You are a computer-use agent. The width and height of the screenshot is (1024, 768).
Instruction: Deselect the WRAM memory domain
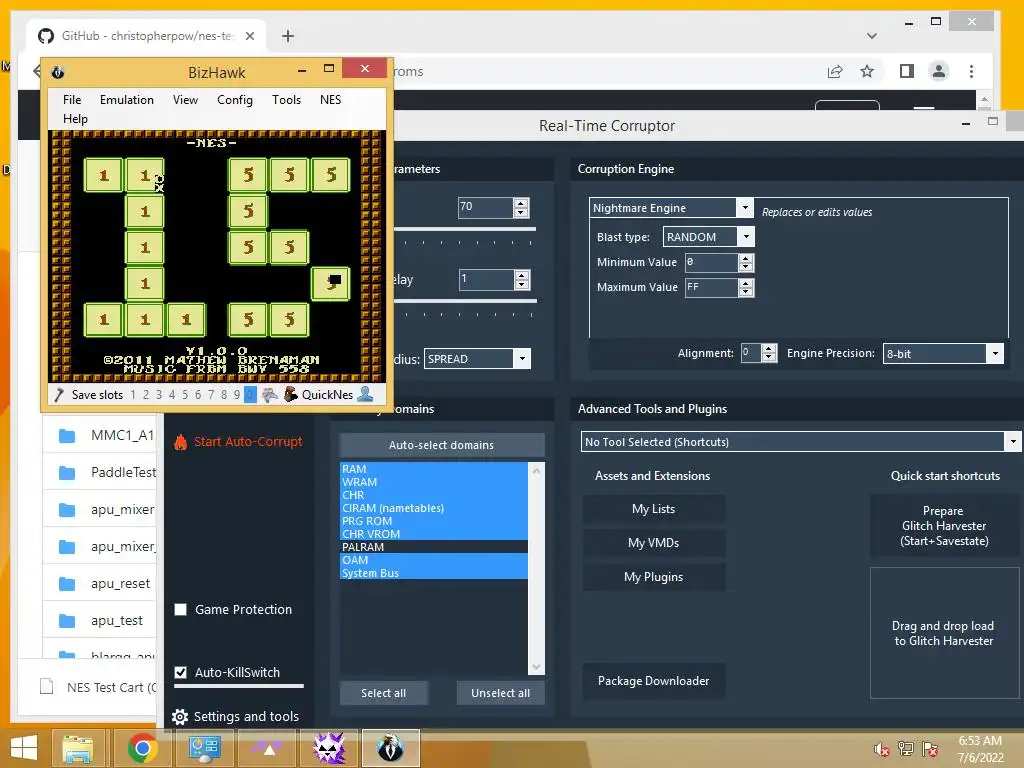coord(434,482)
